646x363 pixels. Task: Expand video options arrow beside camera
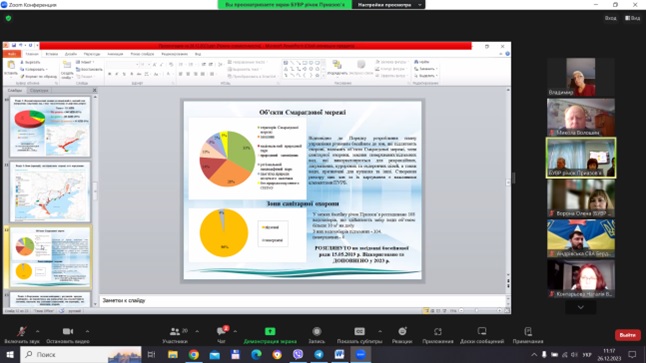(87, 331)
